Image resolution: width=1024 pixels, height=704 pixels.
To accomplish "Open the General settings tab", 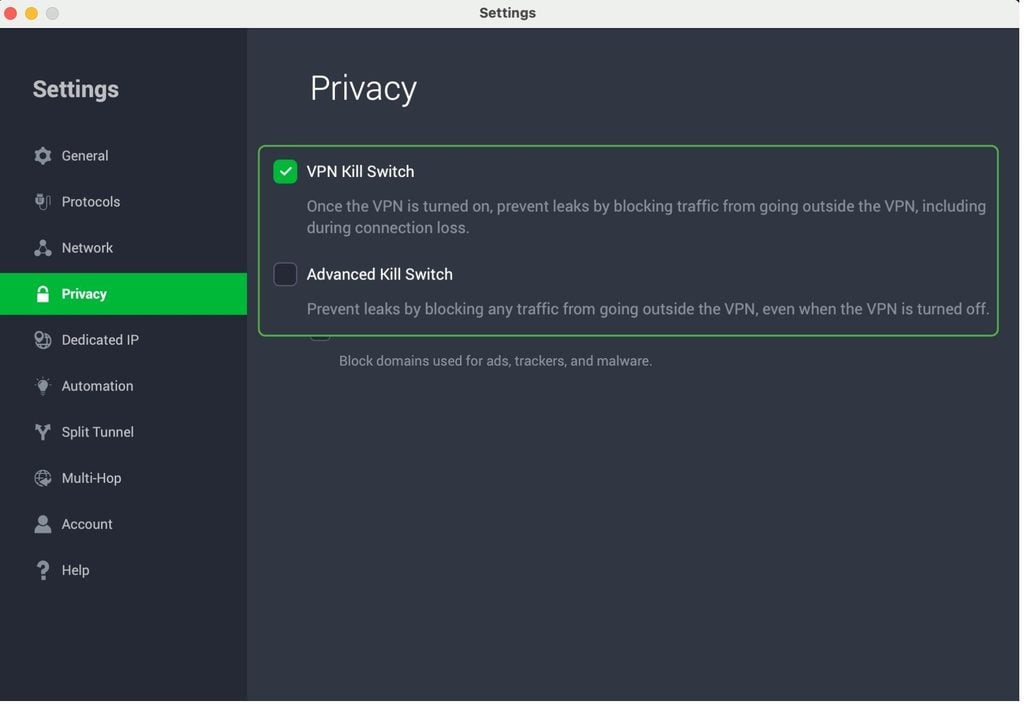I will 123,156.
